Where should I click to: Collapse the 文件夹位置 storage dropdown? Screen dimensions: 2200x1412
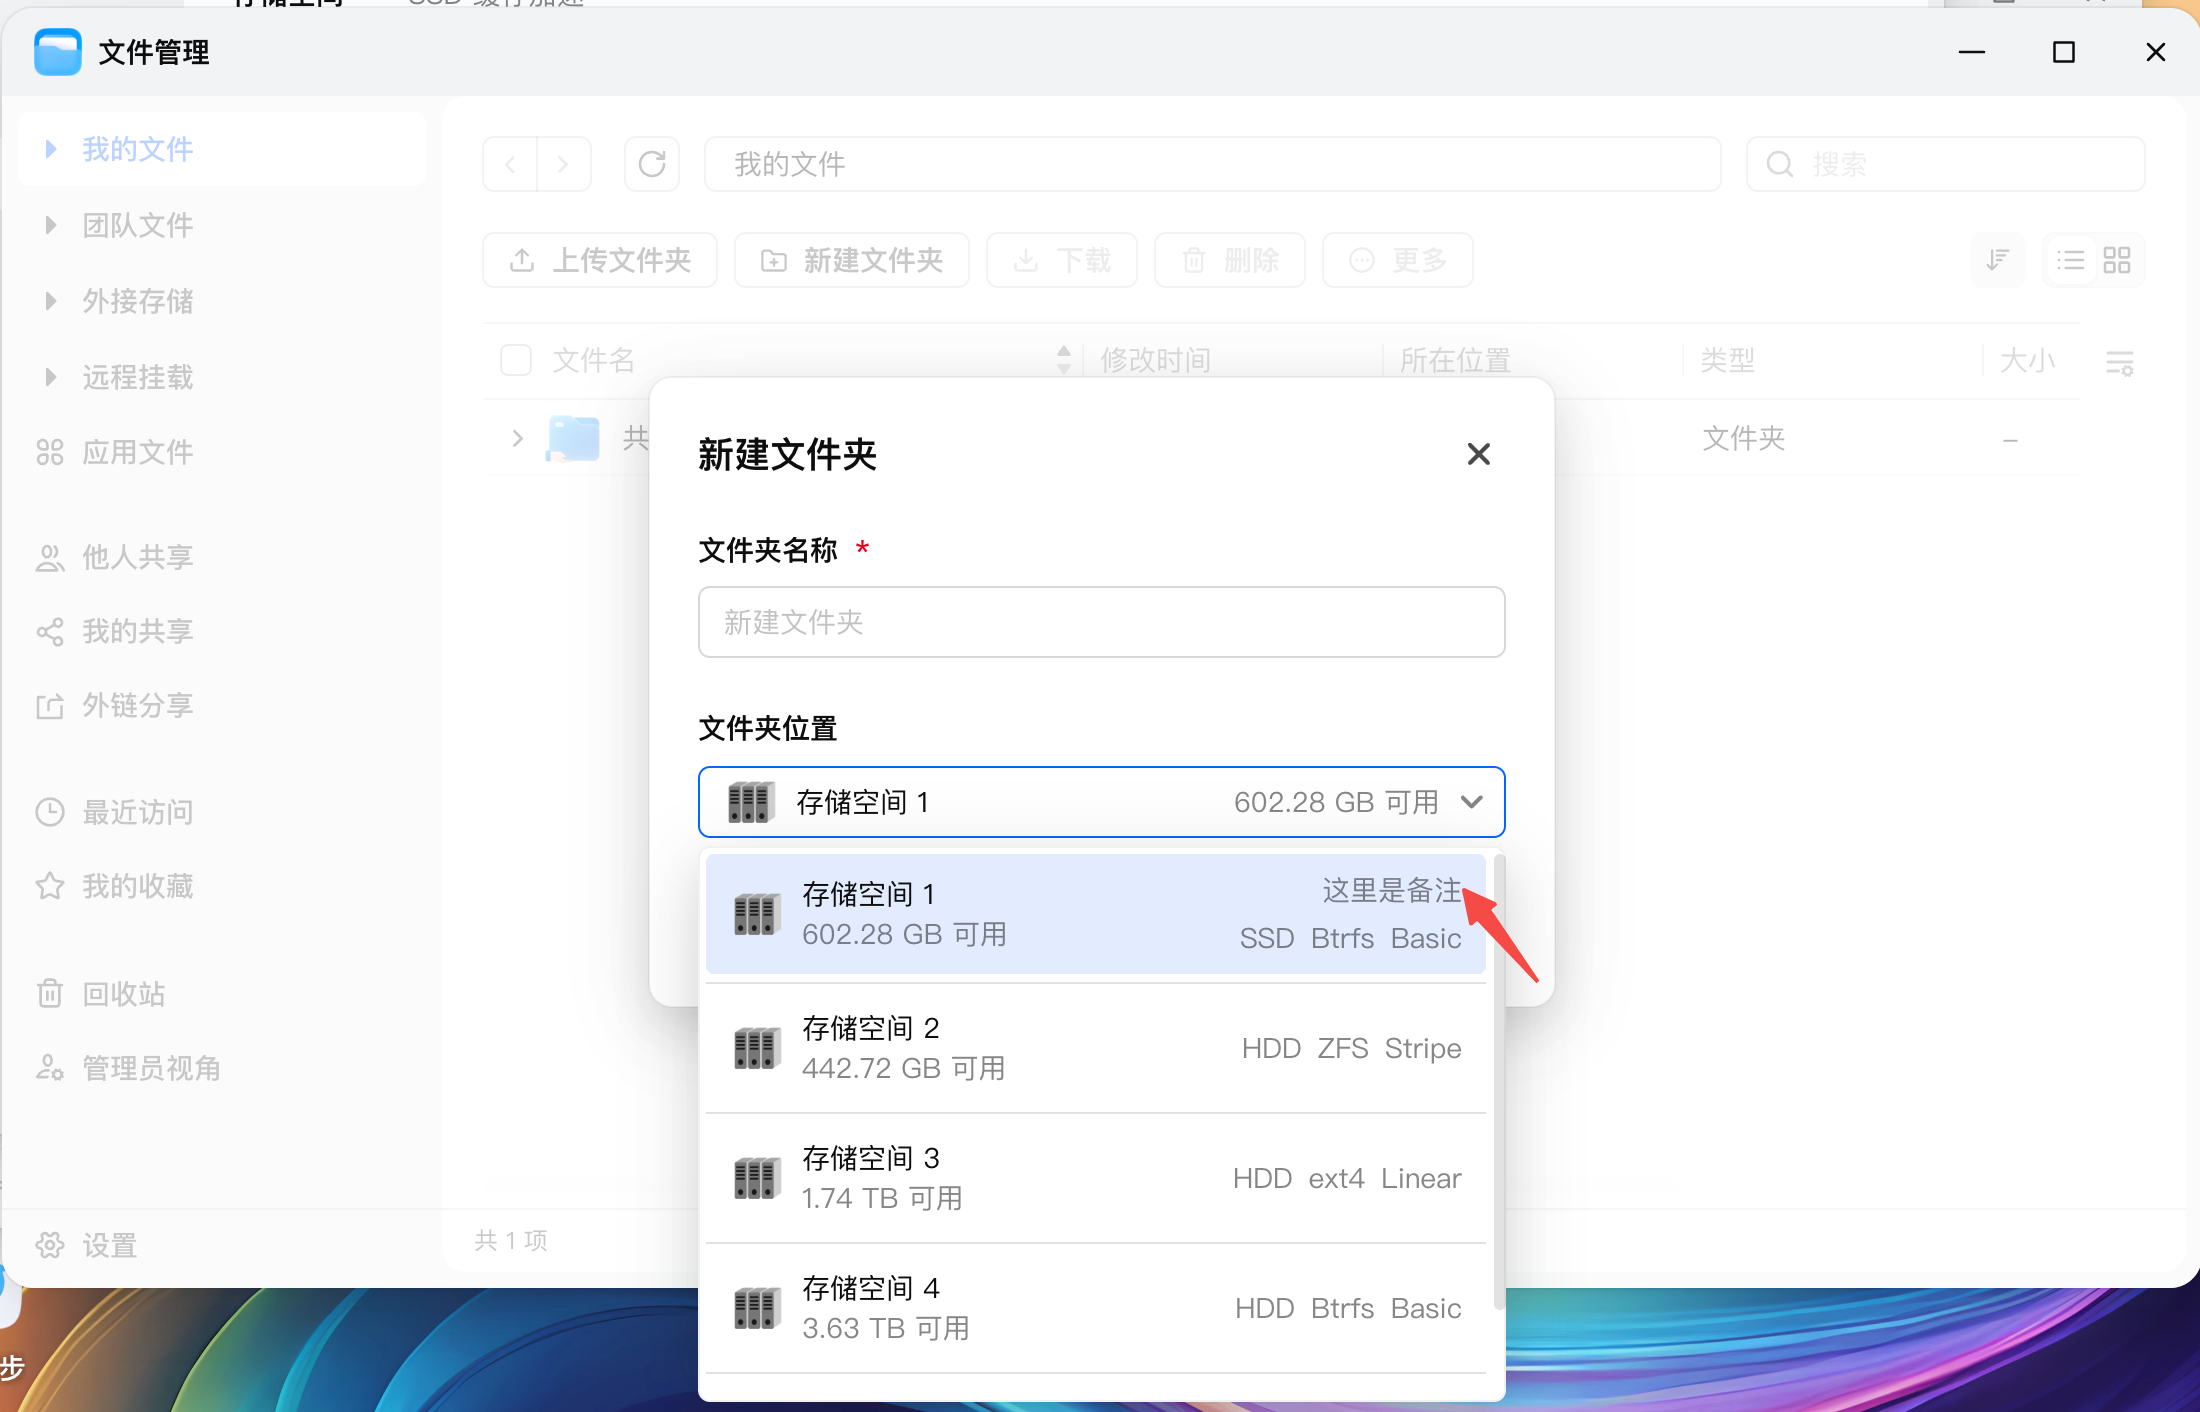(1471, 802)
